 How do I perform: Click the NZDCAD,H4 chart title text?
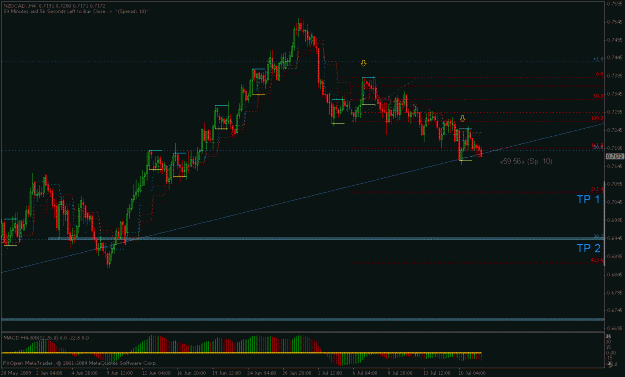click(x=55, y=6)
